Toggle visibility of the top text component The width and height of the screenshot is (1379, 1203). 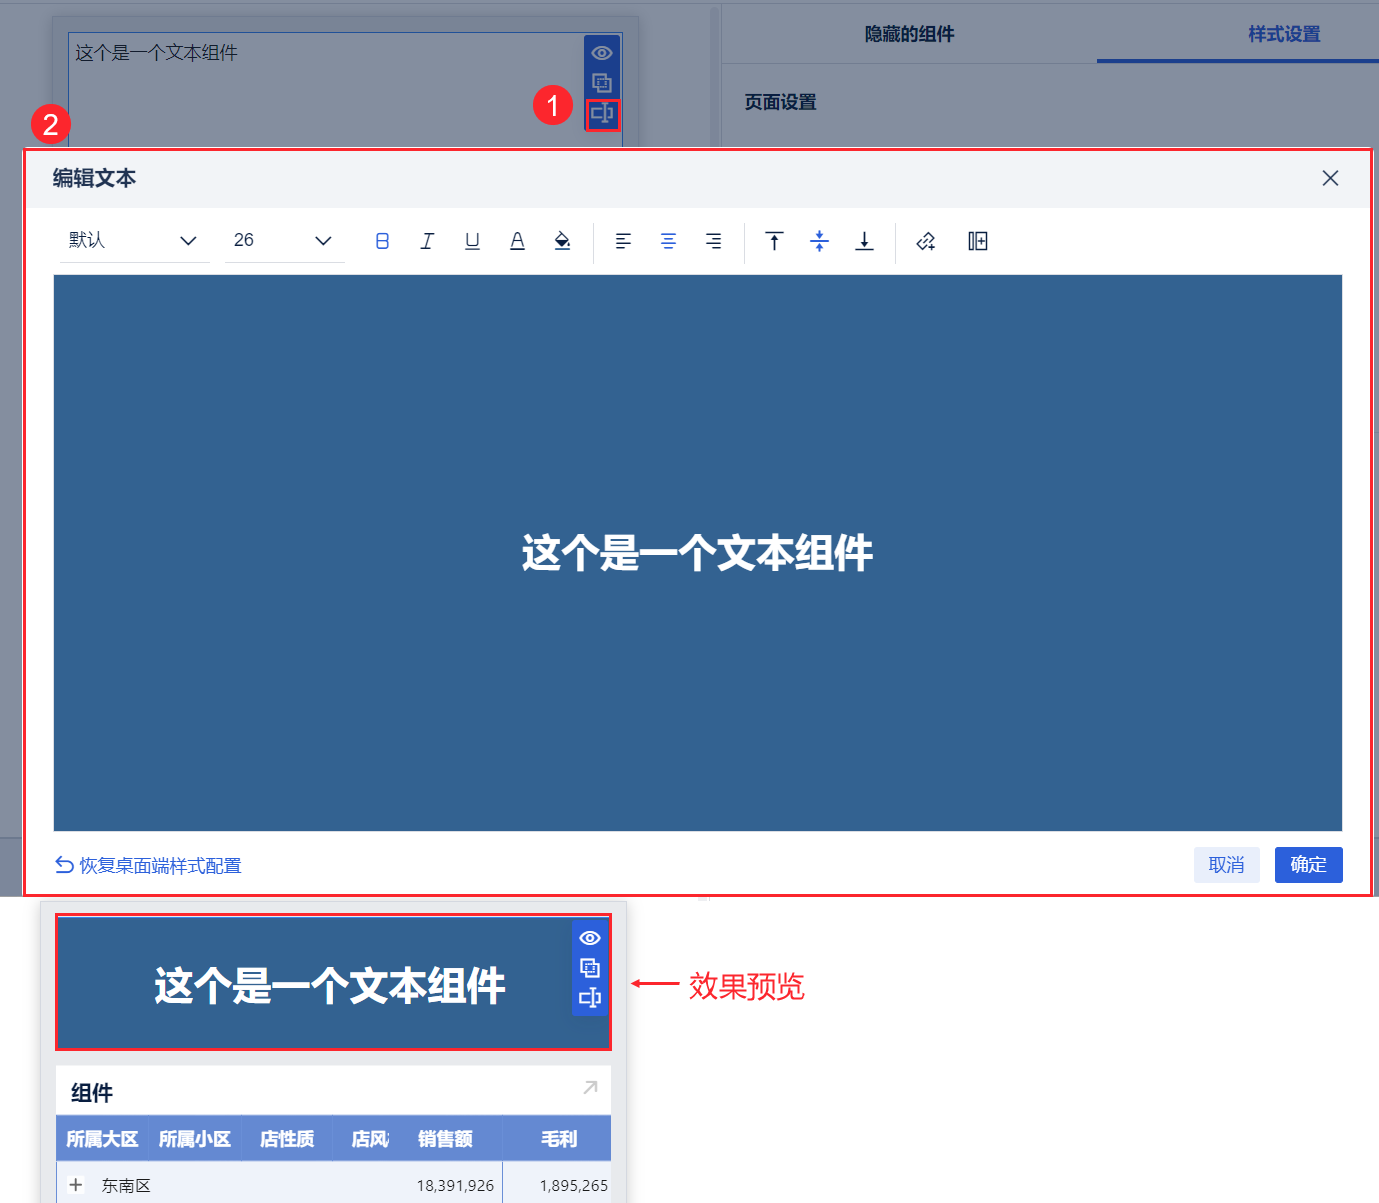click(601, 51)
